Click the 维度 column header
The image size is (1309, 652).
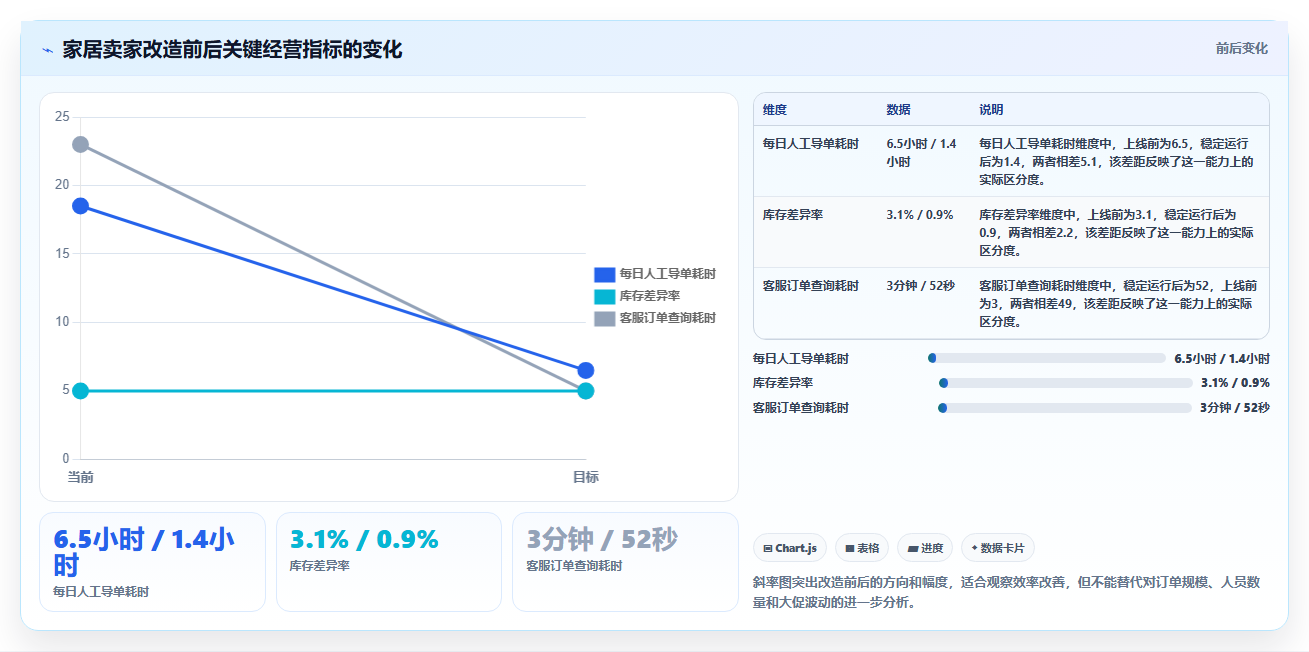coord(775,110)
